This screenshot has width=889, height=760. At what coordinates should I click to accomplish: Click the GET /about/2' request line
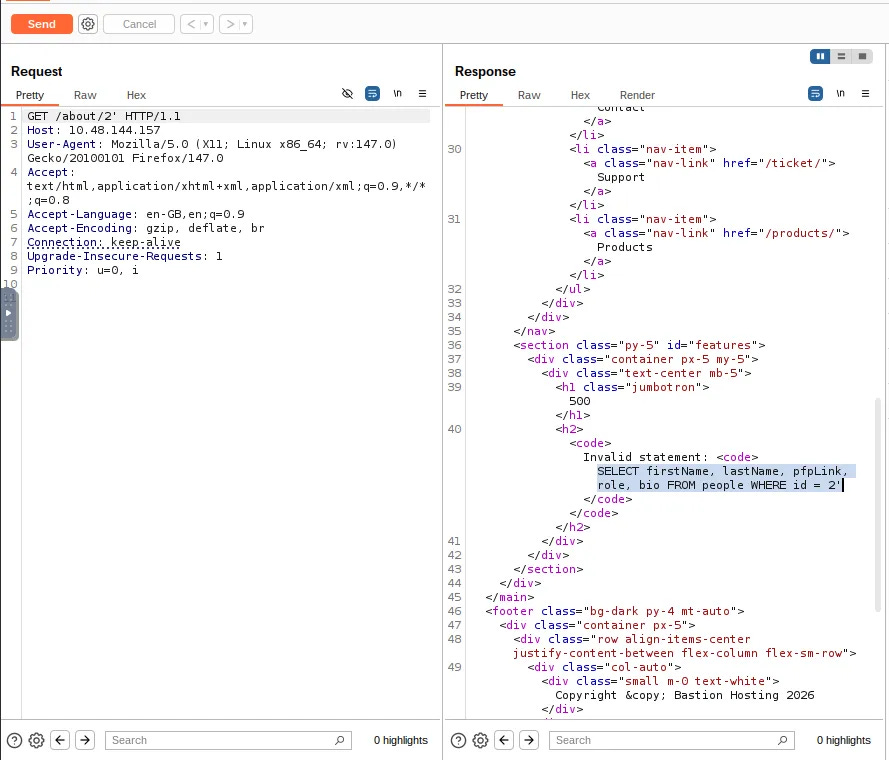point(104,116)
